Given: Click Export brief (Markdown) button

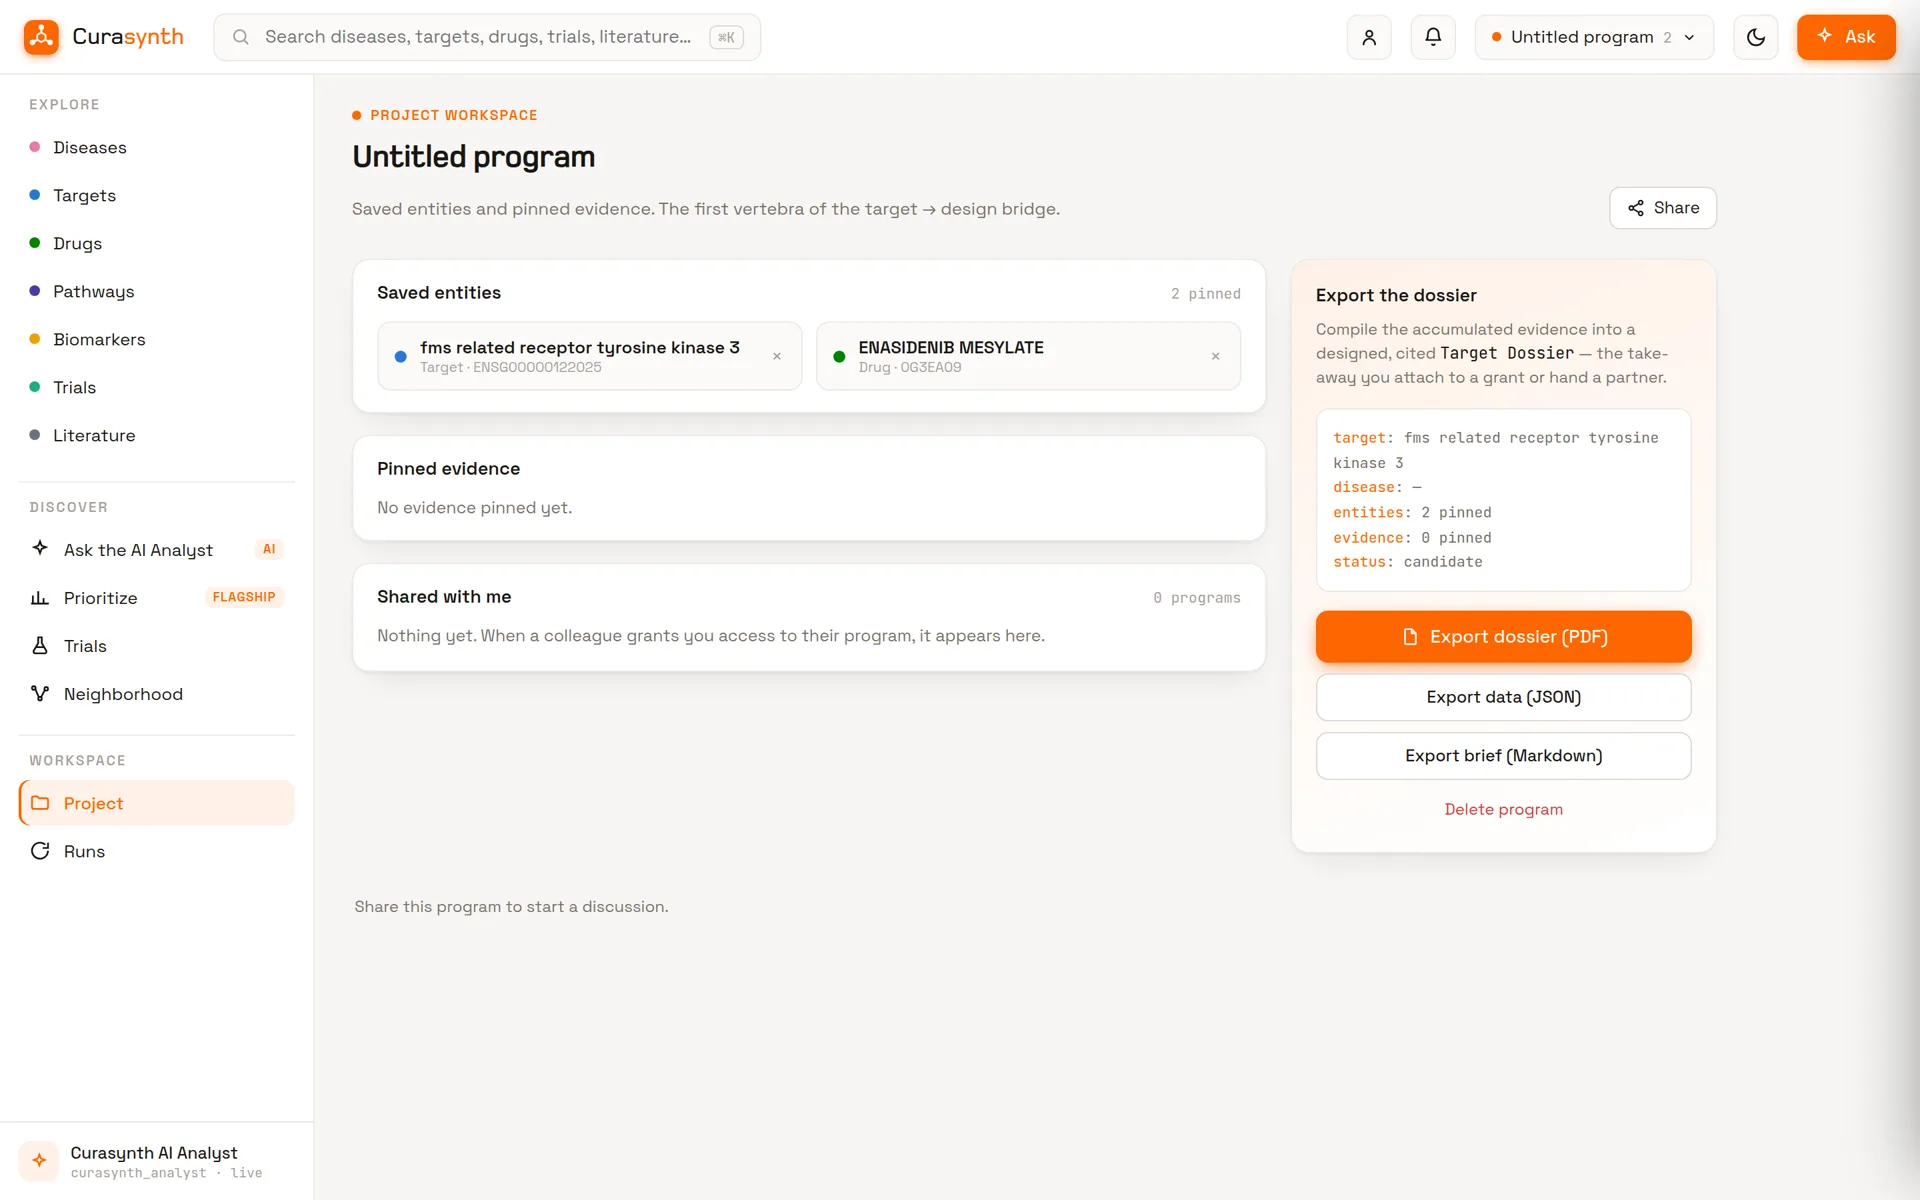Looking at the screenshot, I should [1503, 756].
